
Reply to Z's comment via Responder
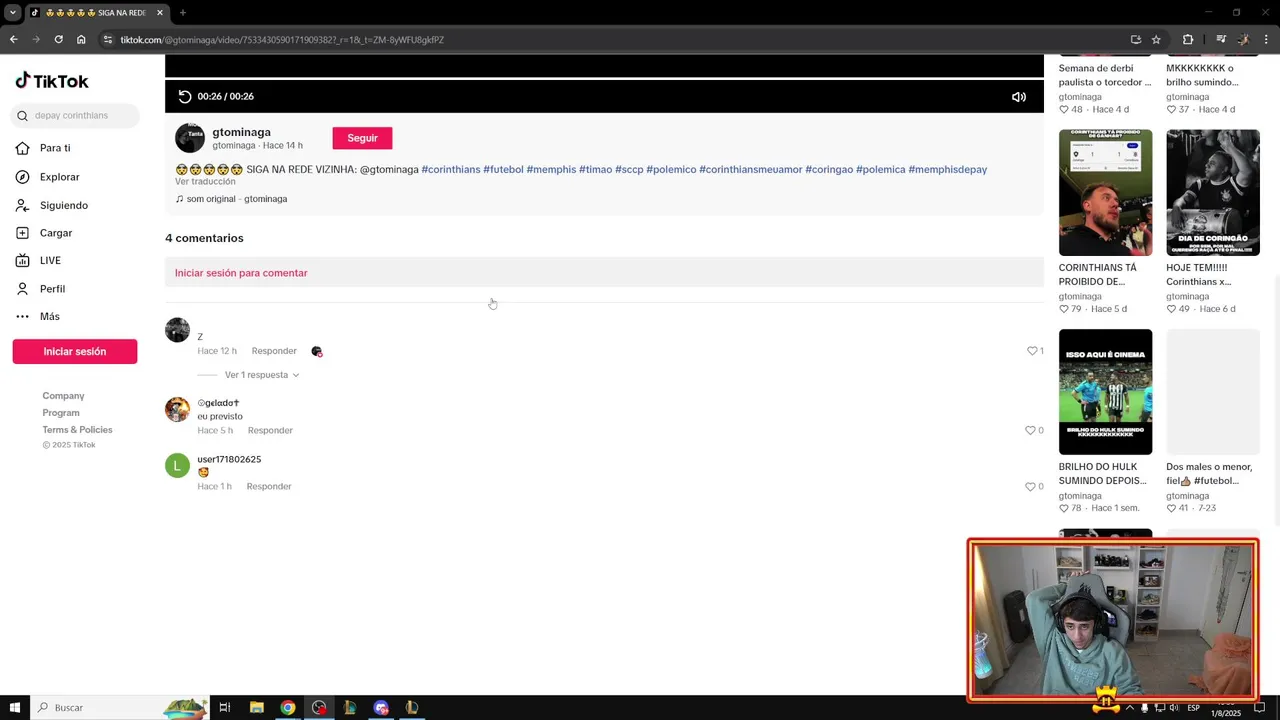tap(274, 351)
